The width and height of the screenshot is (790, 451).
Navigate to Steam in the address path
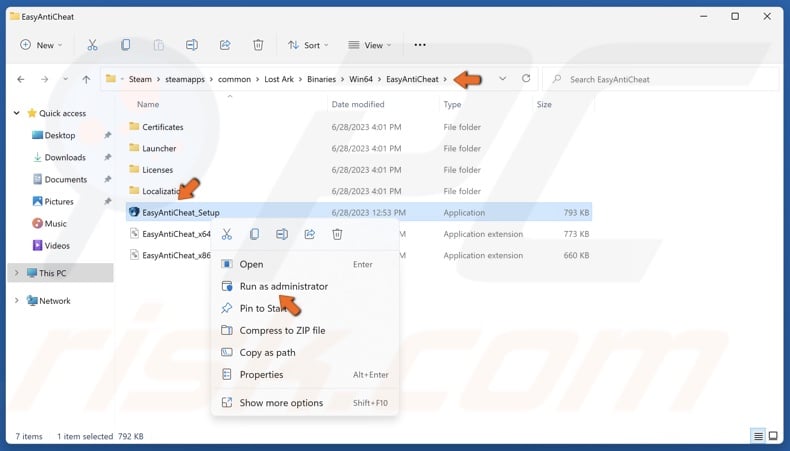point(140,79)
